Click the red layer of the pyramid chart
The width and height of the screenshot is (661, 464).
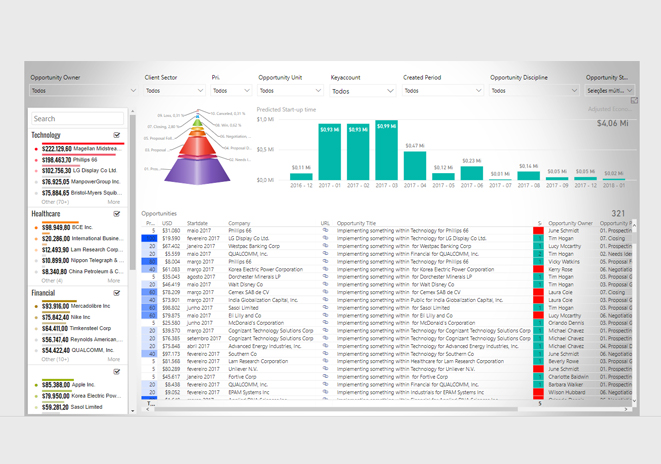coord(197,146)
